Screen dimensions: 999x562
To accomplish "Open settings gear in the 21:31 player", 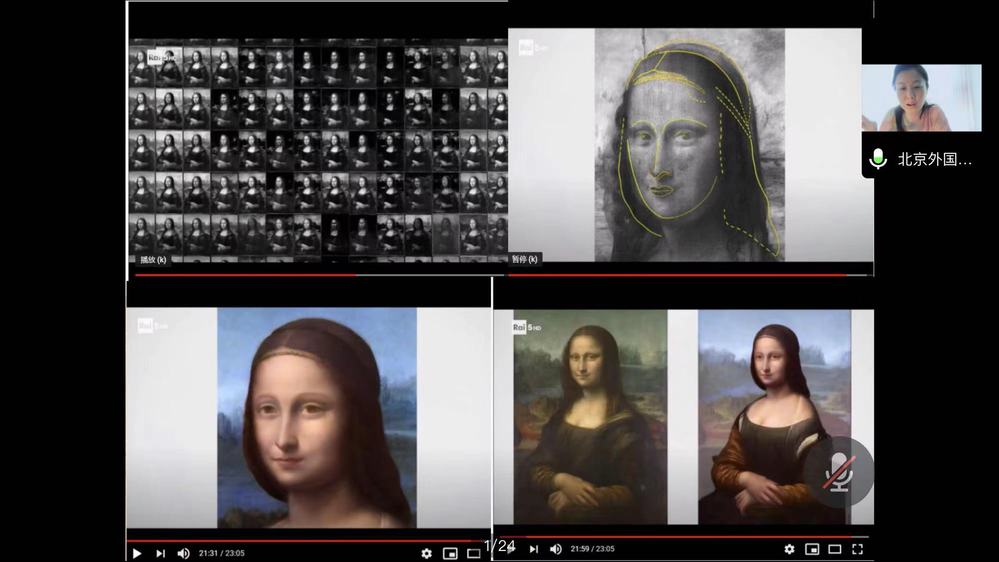I will tap(427, 554).
